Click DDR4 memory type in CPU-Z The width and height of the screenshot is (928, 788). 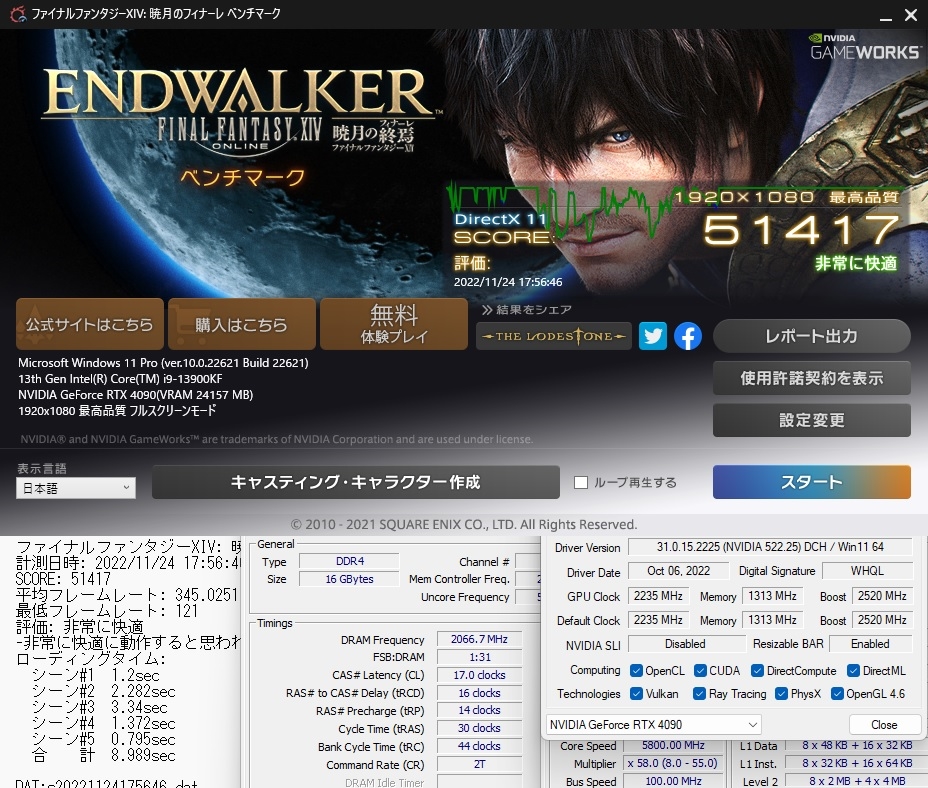(x=349, y=561)
